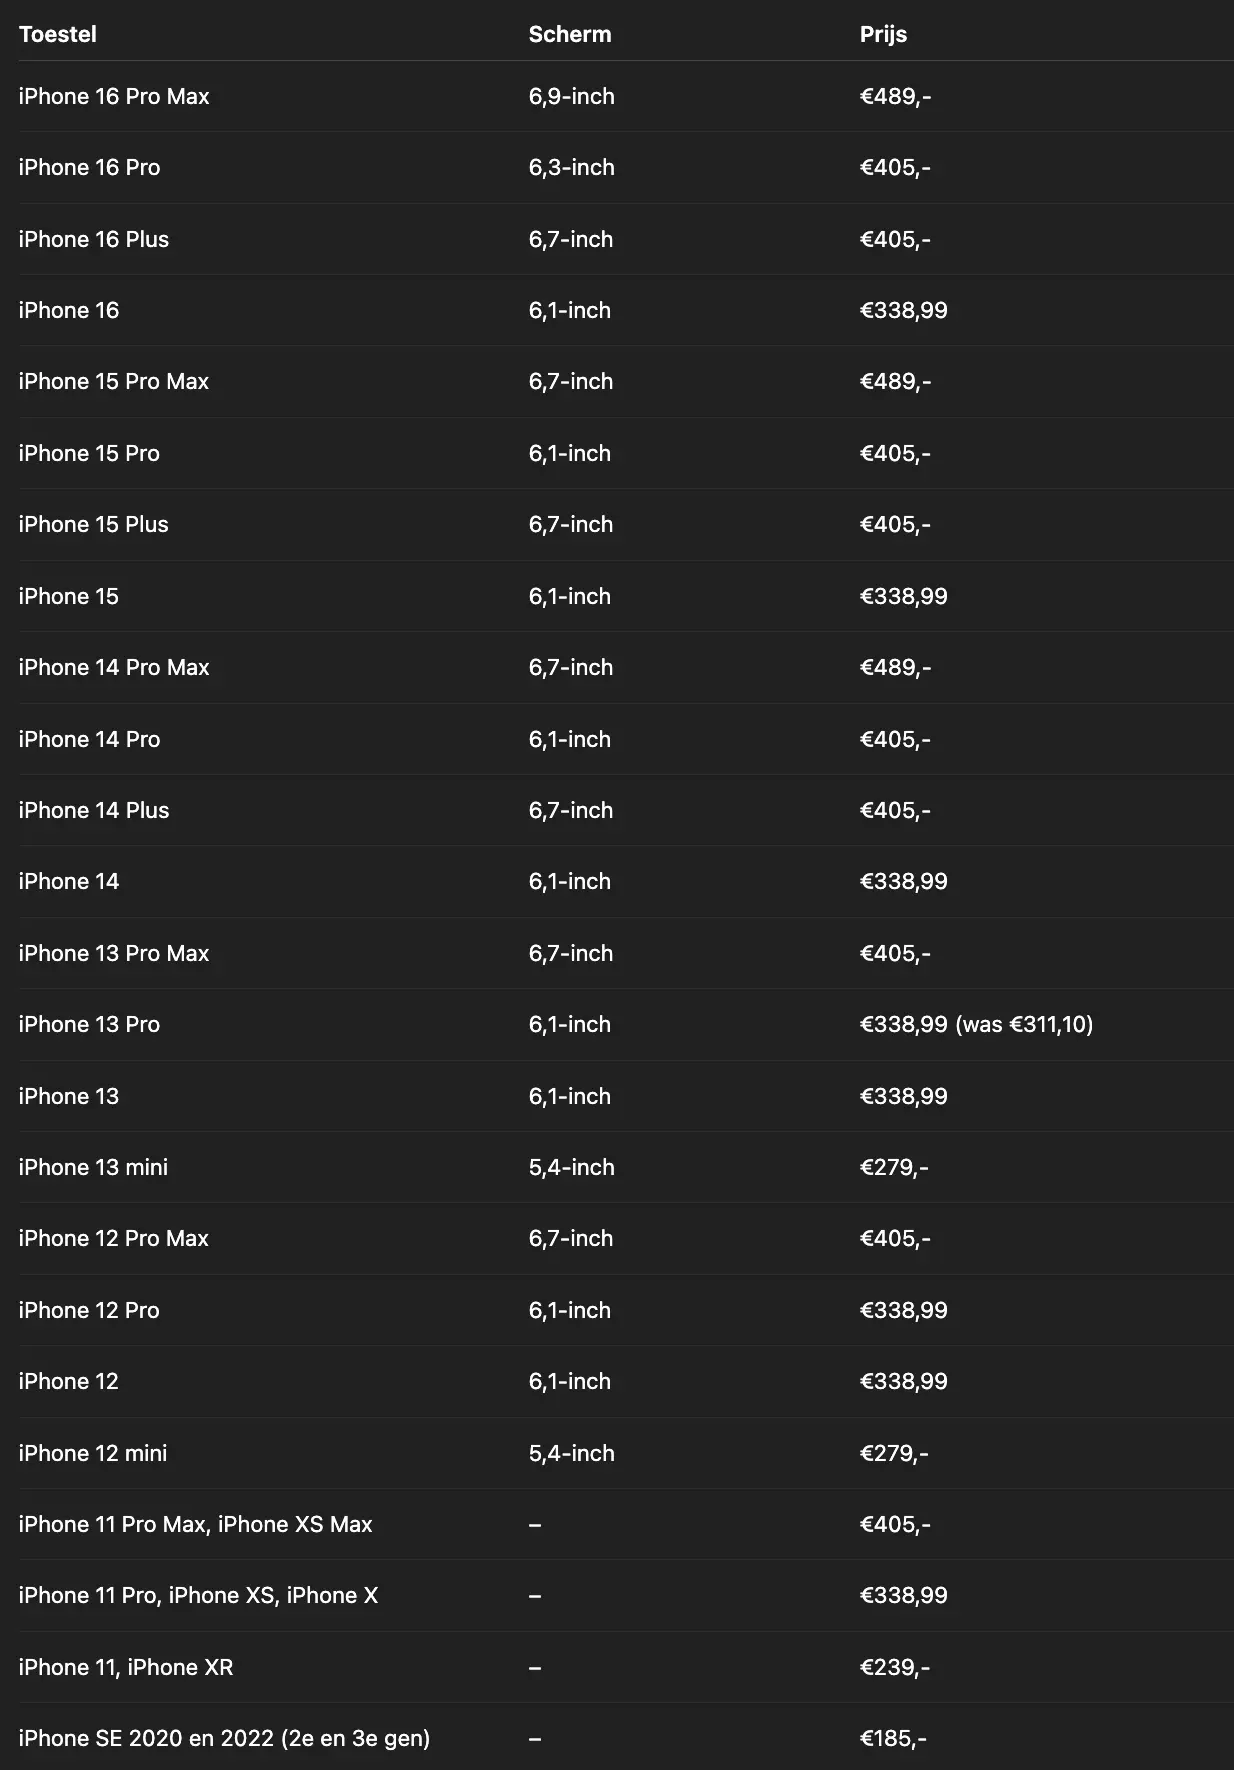Click the €489,- price for iPhone 16 Pro Max

[895, 96]
